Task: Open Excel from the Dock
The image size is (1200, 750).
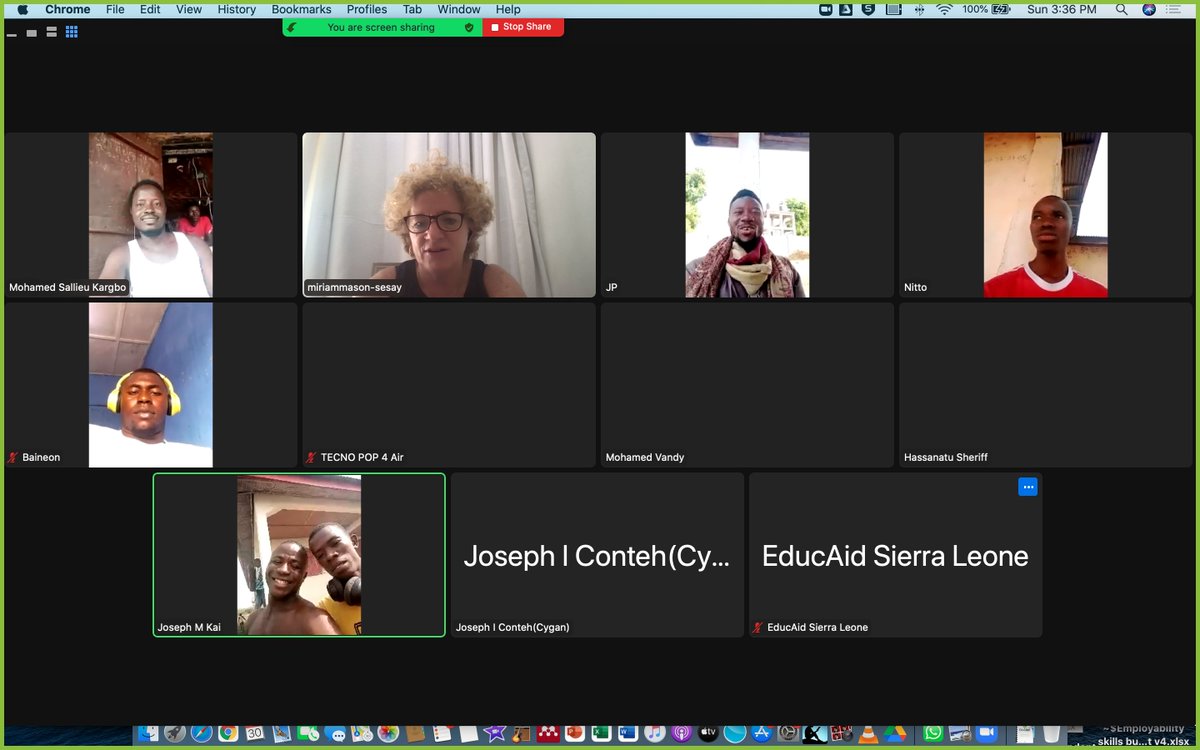Action: tap(601, 733)
